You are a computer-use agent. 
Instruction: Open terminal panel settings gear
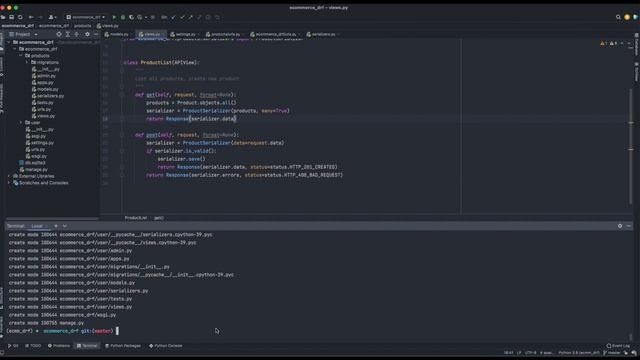[620, 226]
